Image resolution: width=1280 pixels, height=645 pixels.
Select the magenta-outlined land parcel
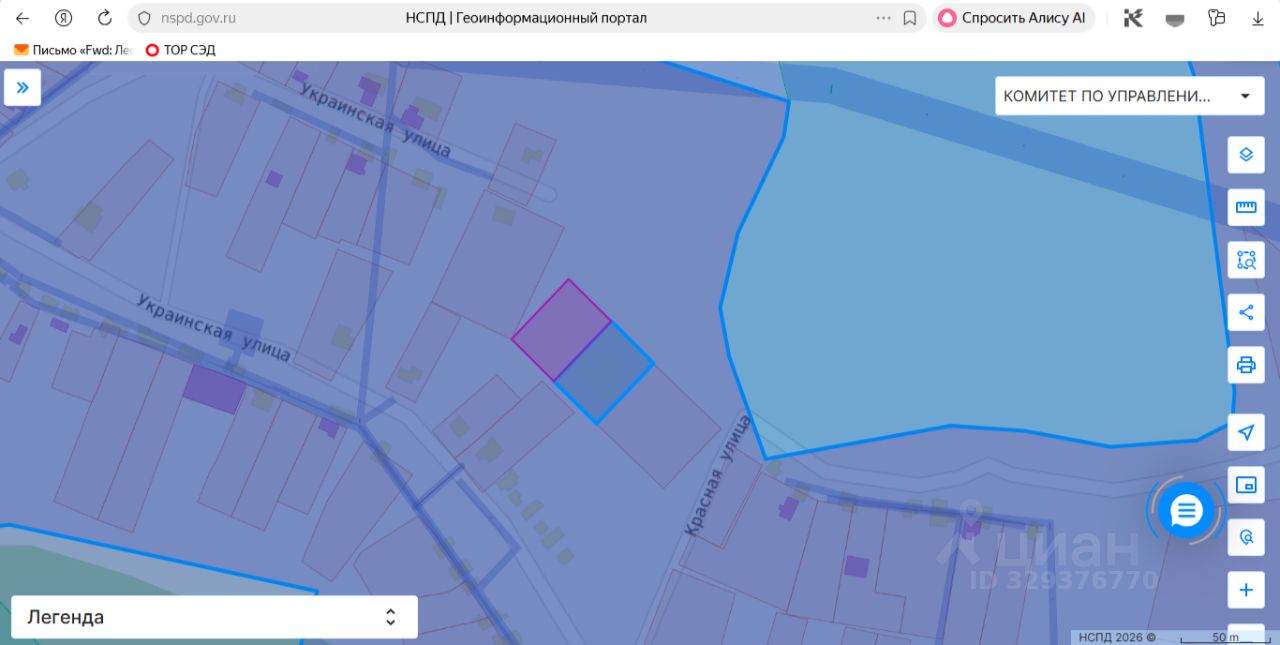[x=561, y=330]
